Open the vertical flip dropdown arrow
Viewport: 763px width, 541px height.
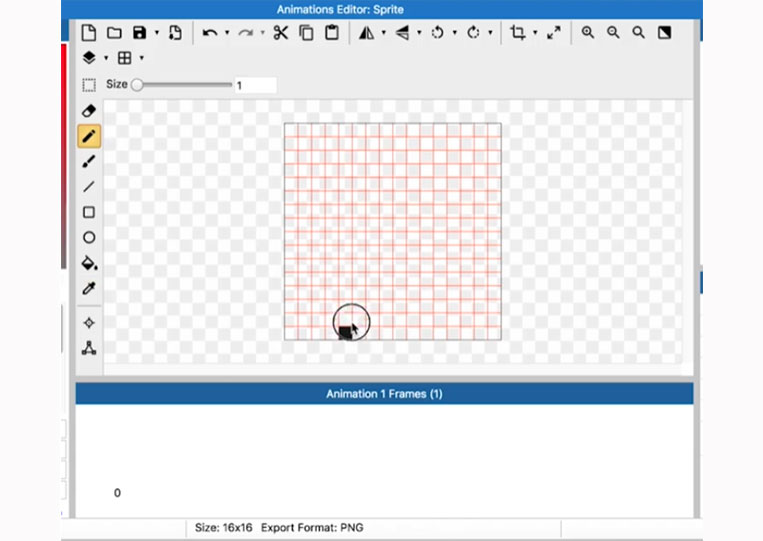(x=419, y=33)
